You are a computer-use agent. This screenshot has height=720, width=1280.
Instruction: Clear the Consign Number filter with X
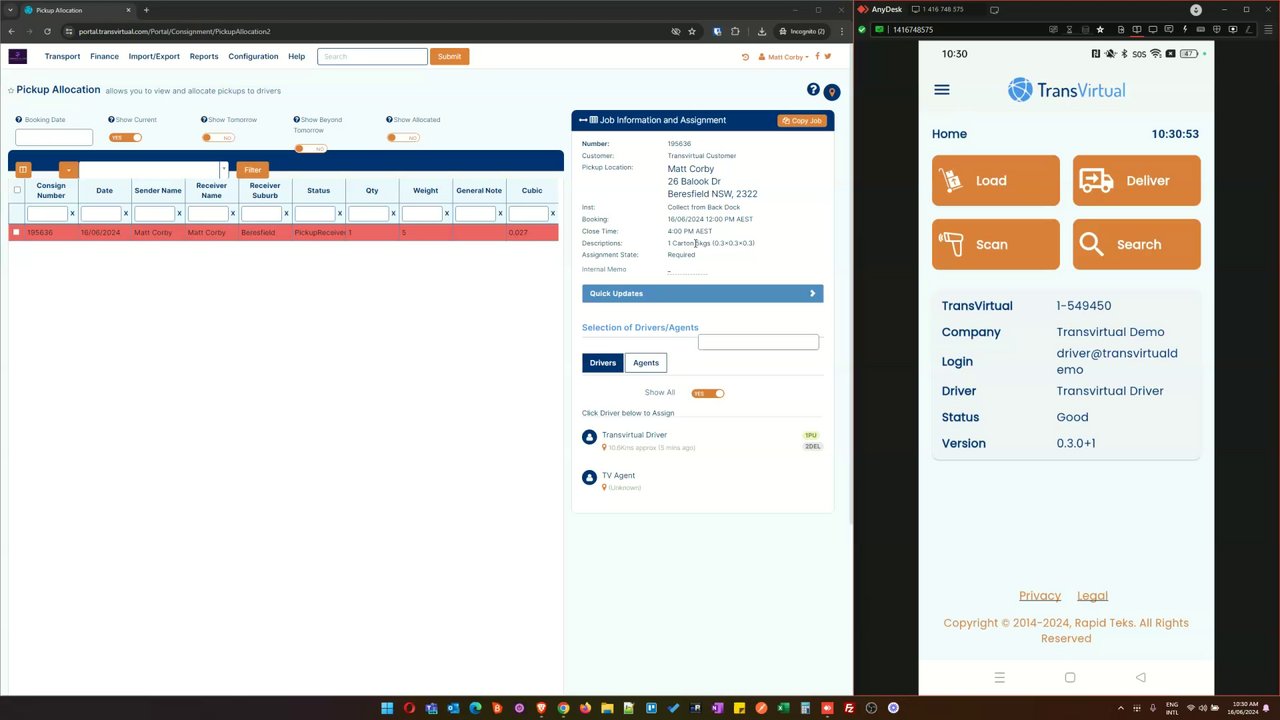(x=72, y=213)
